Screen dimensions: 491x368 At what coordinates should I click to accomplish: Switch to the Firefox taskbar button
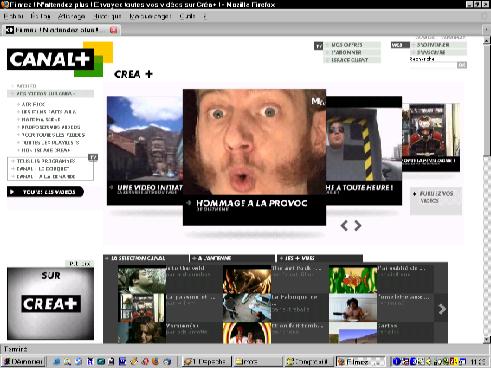(x=360, y=361)
